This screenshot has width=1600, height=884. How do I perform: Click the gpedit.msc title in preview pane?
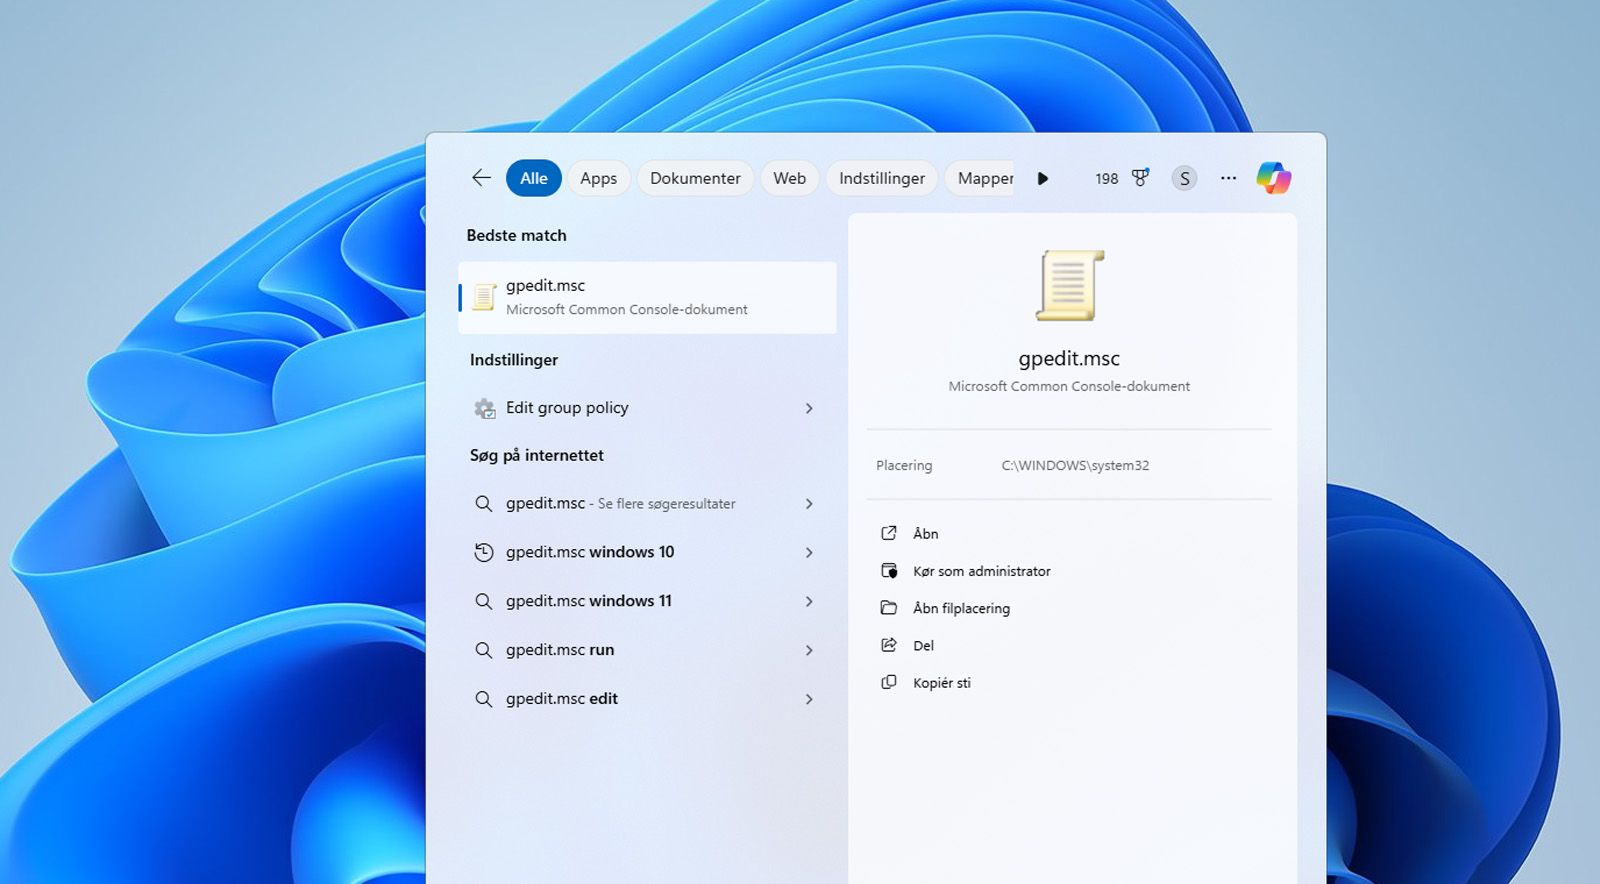[1069, 358]
